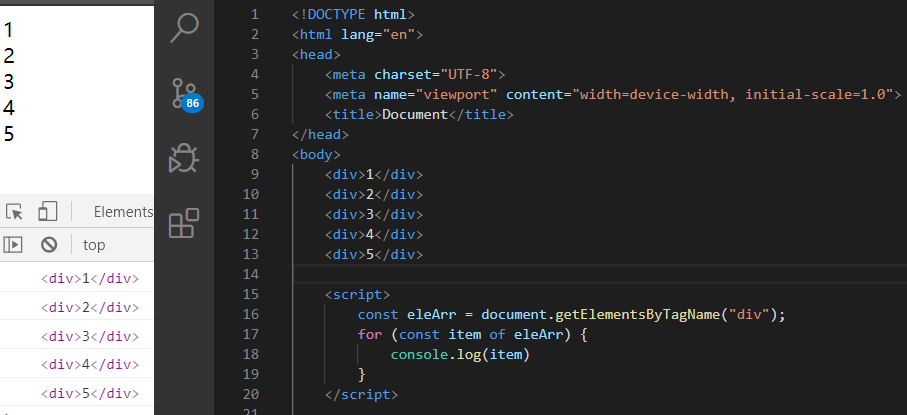Image resolution: width=907 pixels, height=415 pixels.
Task: Click rendered page text "5" in browser
Action: [9, 134]
